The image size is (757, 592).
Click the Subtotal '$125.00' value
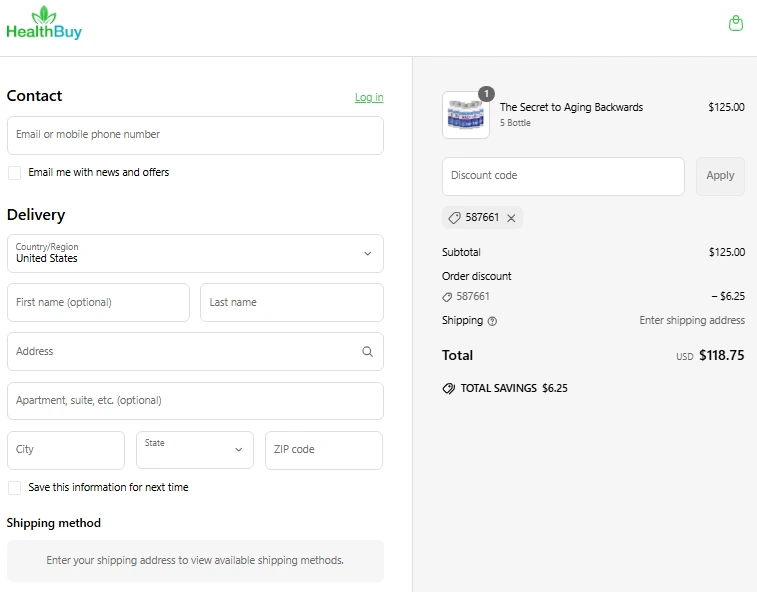pyautogui.click(x=727, y=252)
